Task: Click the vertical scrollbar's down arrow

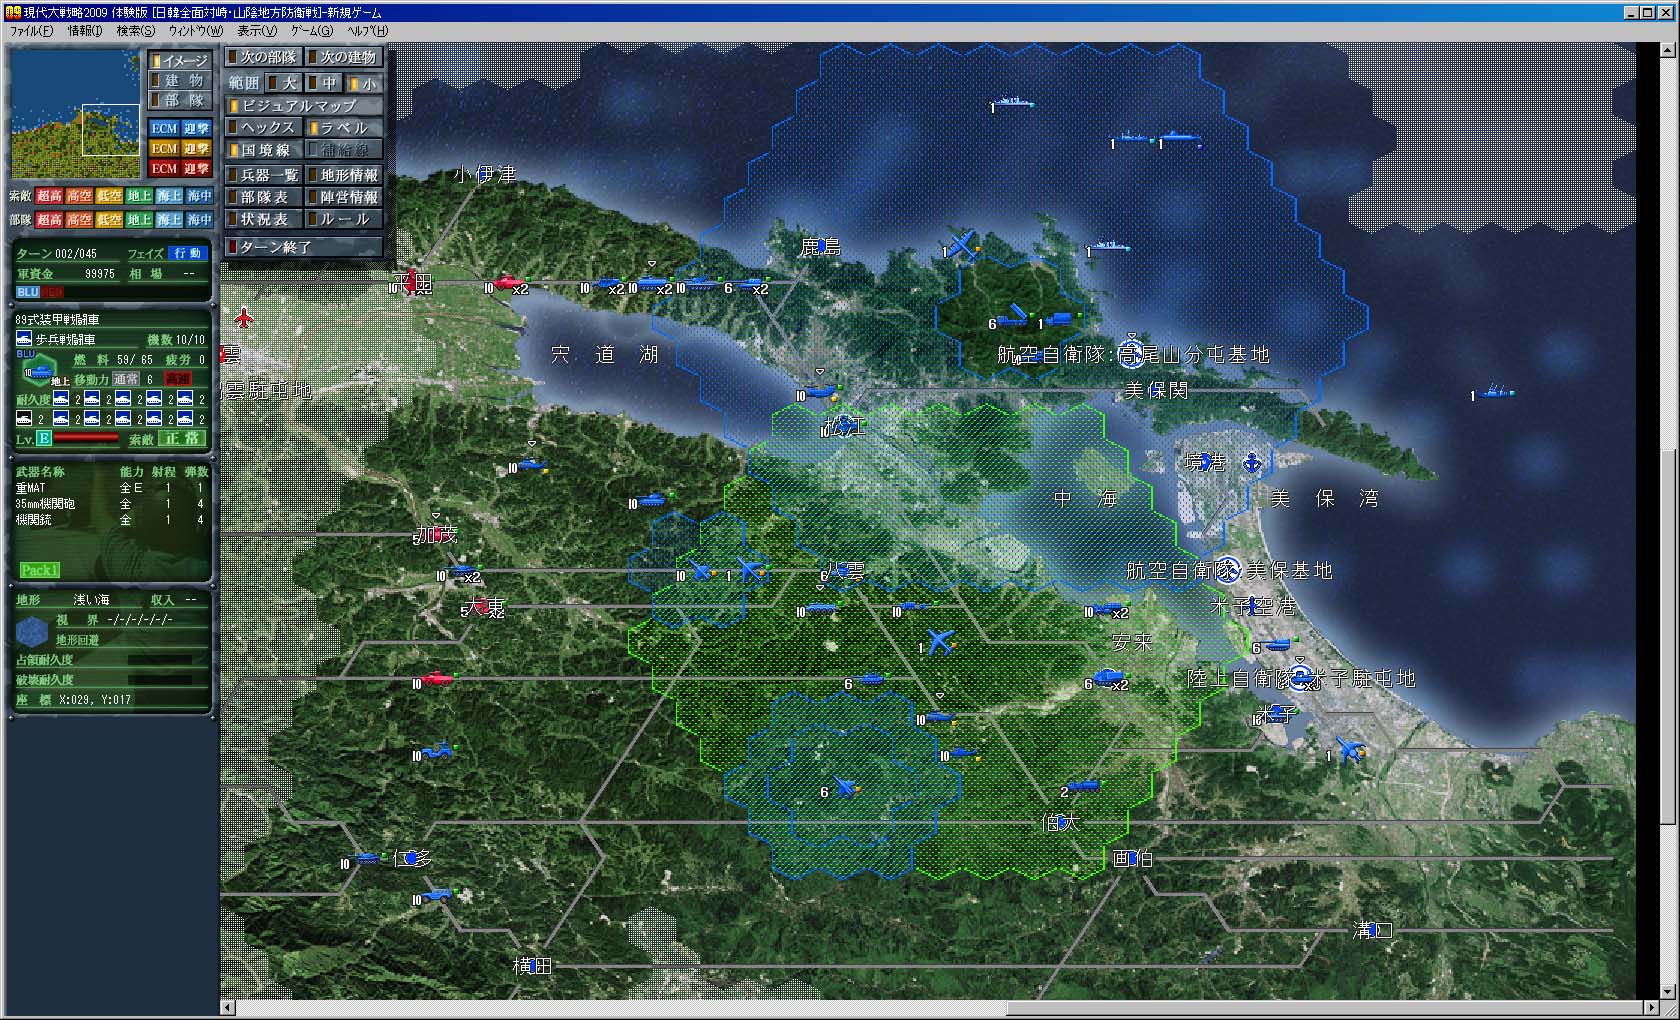Action: pos(1667,992)
